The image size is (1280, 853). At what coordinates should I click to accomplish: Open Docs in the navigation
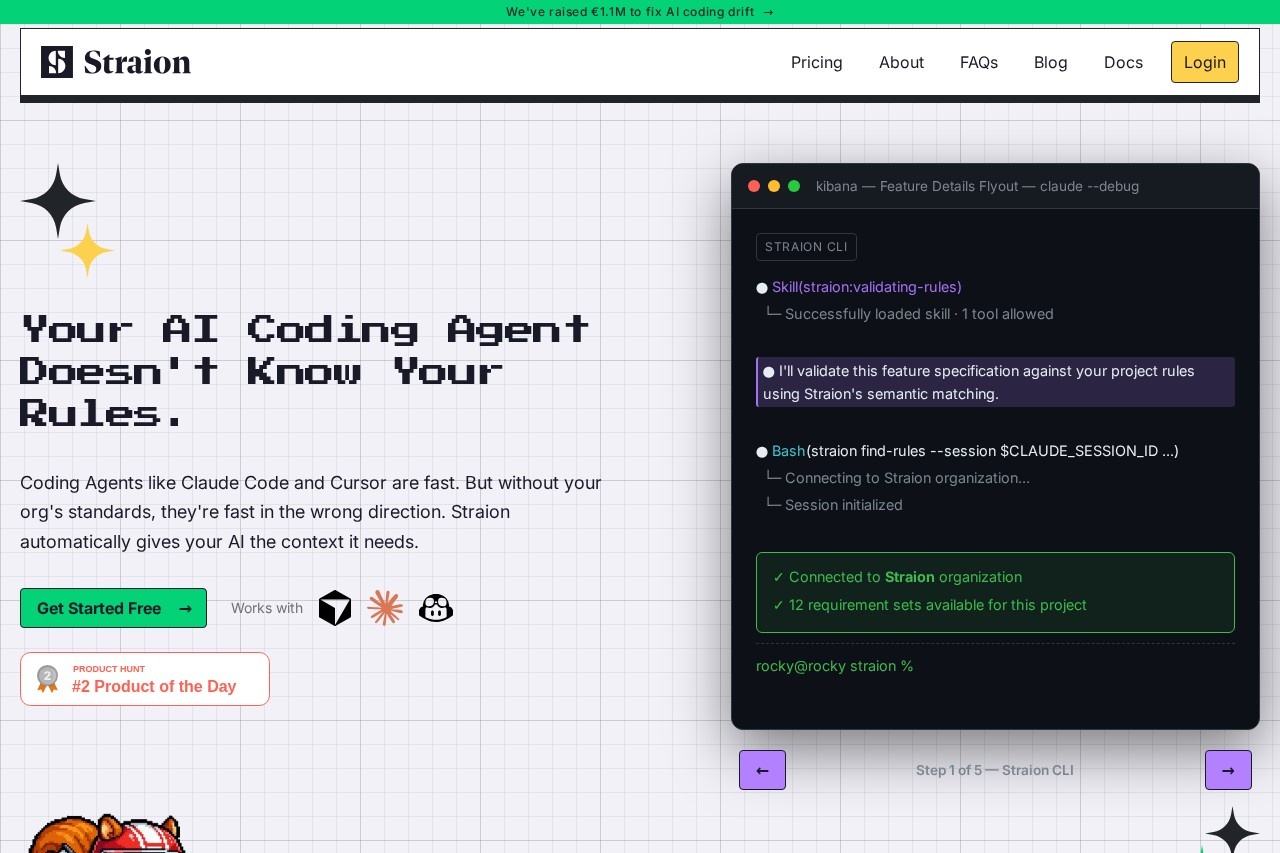pyautogui.click(x=1123, y=62)
